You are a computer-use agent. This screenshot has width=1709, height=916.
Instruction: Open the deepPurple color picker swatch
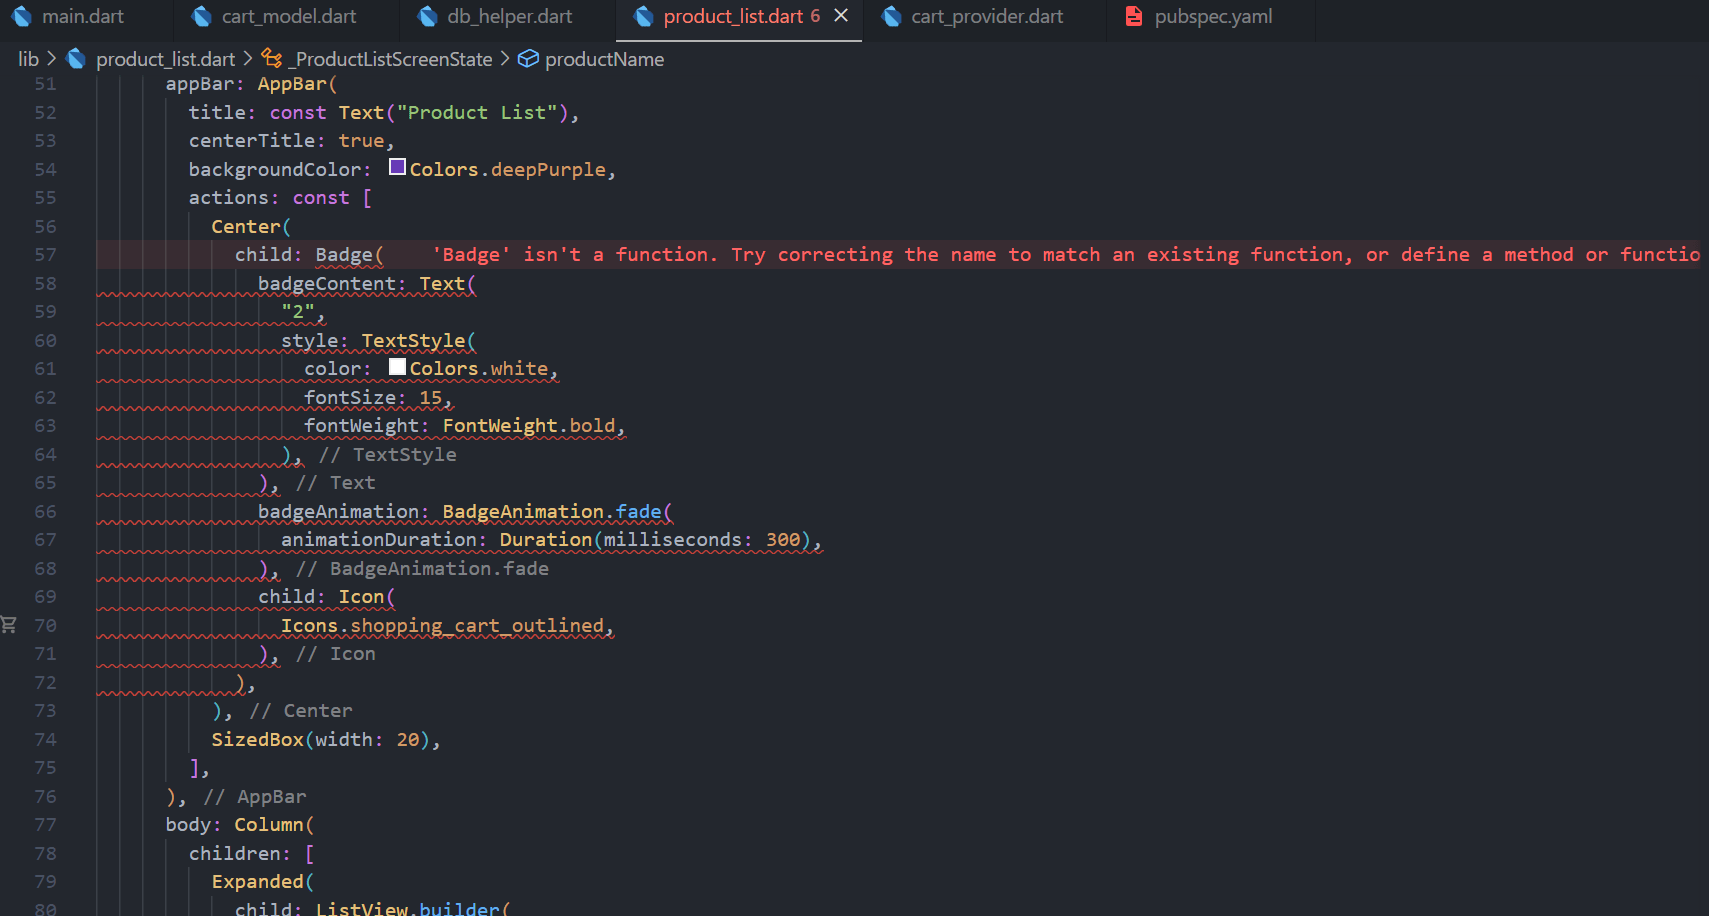coord(397,168)
